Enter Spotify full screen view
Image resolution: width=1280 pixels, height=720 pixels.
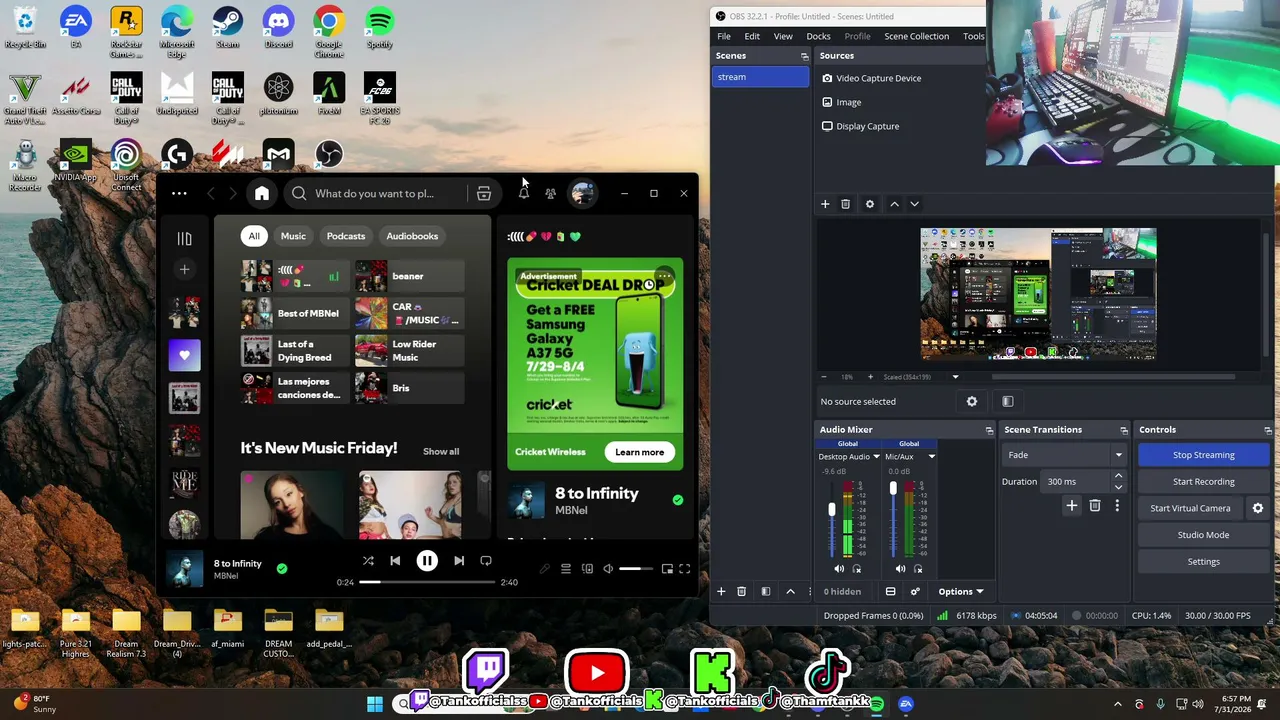(685, 569)
